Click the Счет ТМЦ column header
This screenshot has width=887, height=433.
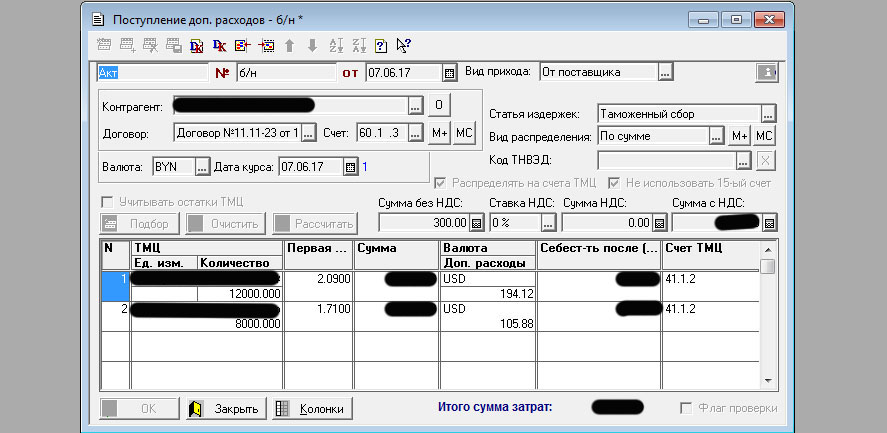pyautogui.click(x=709, y=248)
